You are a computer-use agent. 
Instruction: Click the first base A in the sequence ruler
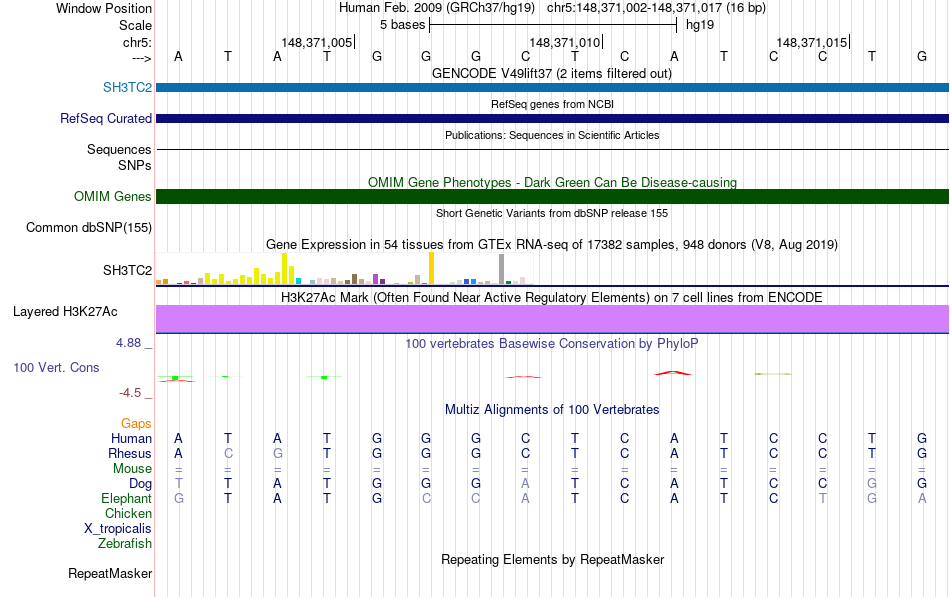178,56
